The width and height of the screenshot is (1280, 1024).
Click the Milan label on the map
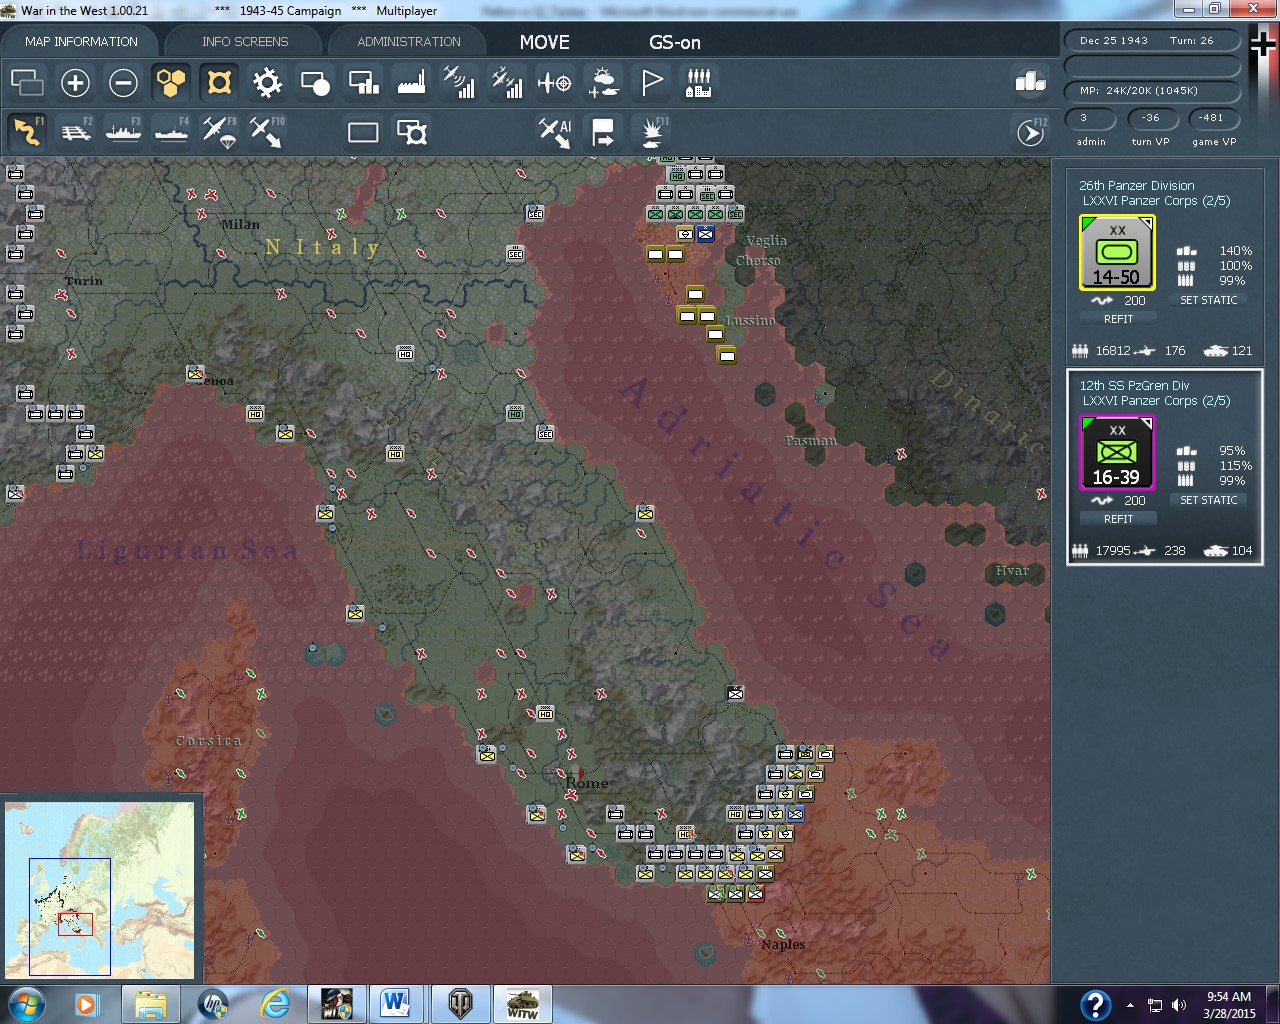(240, 224)
